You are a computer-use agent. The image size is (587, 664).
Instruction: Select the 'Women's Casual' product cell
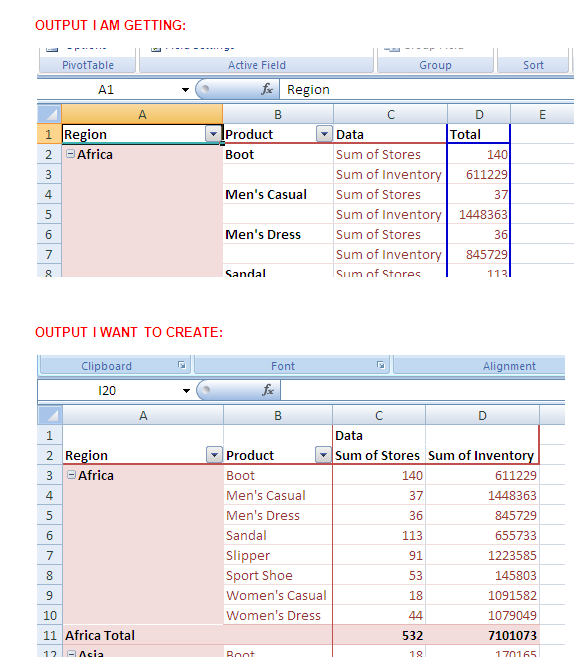coord(278,595)
